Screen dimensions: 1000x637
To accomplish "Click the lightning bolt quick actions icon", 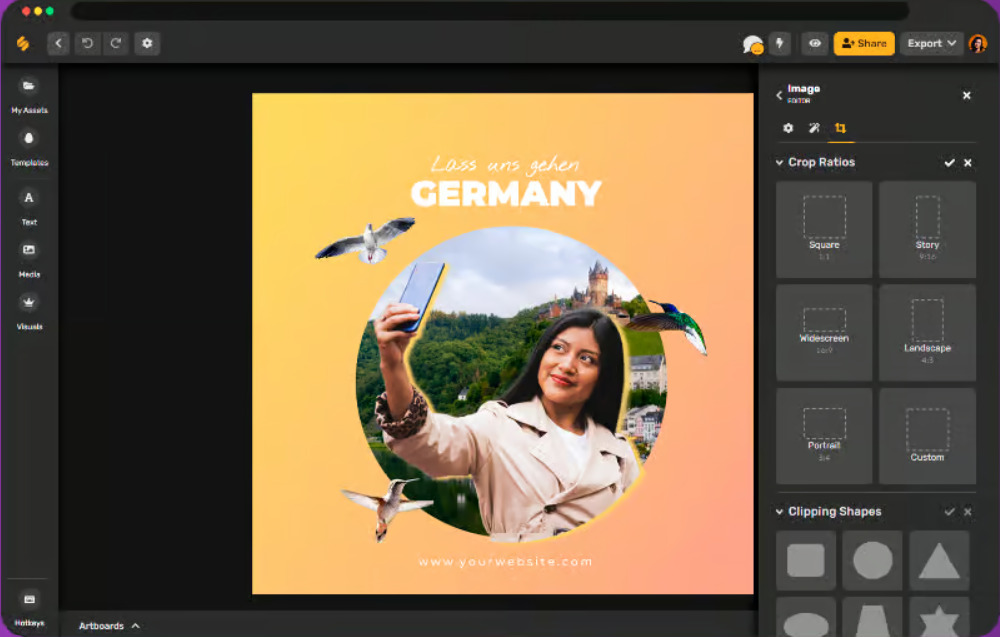I will click(x=780, y=43).
